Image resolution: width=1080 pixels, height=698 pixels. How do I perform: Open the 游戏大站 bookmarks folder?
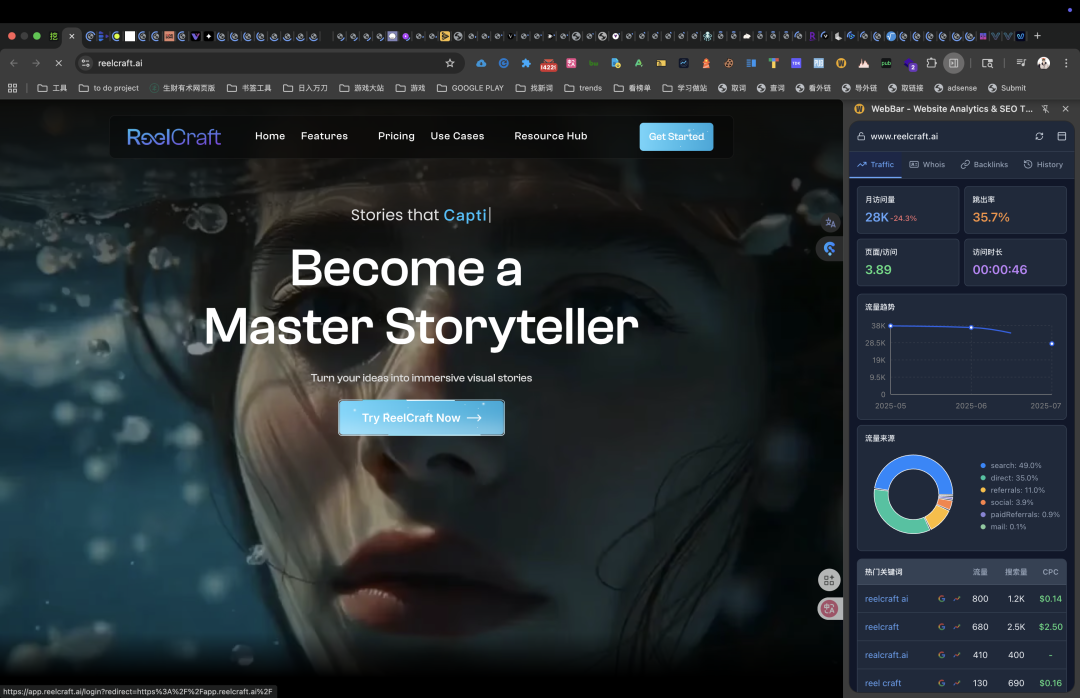click(x=362, y=88)
